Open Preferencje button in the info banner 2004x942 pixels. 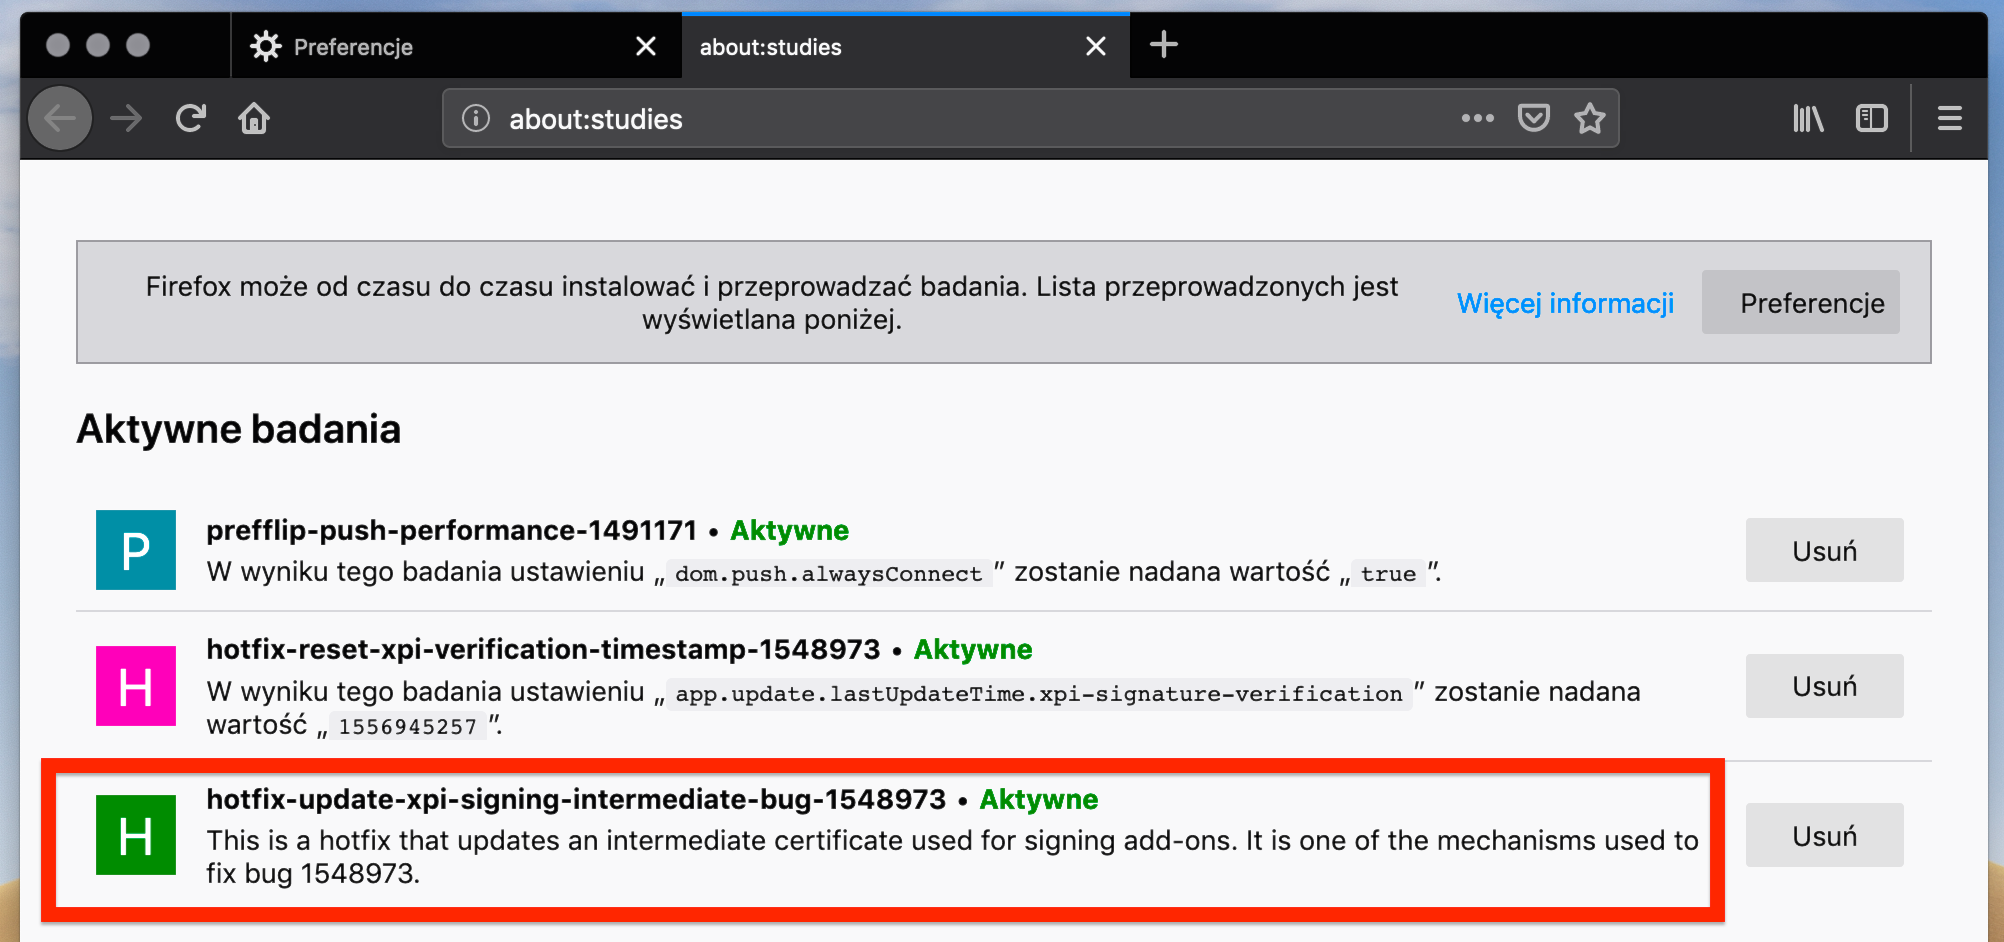[1801, 302]
